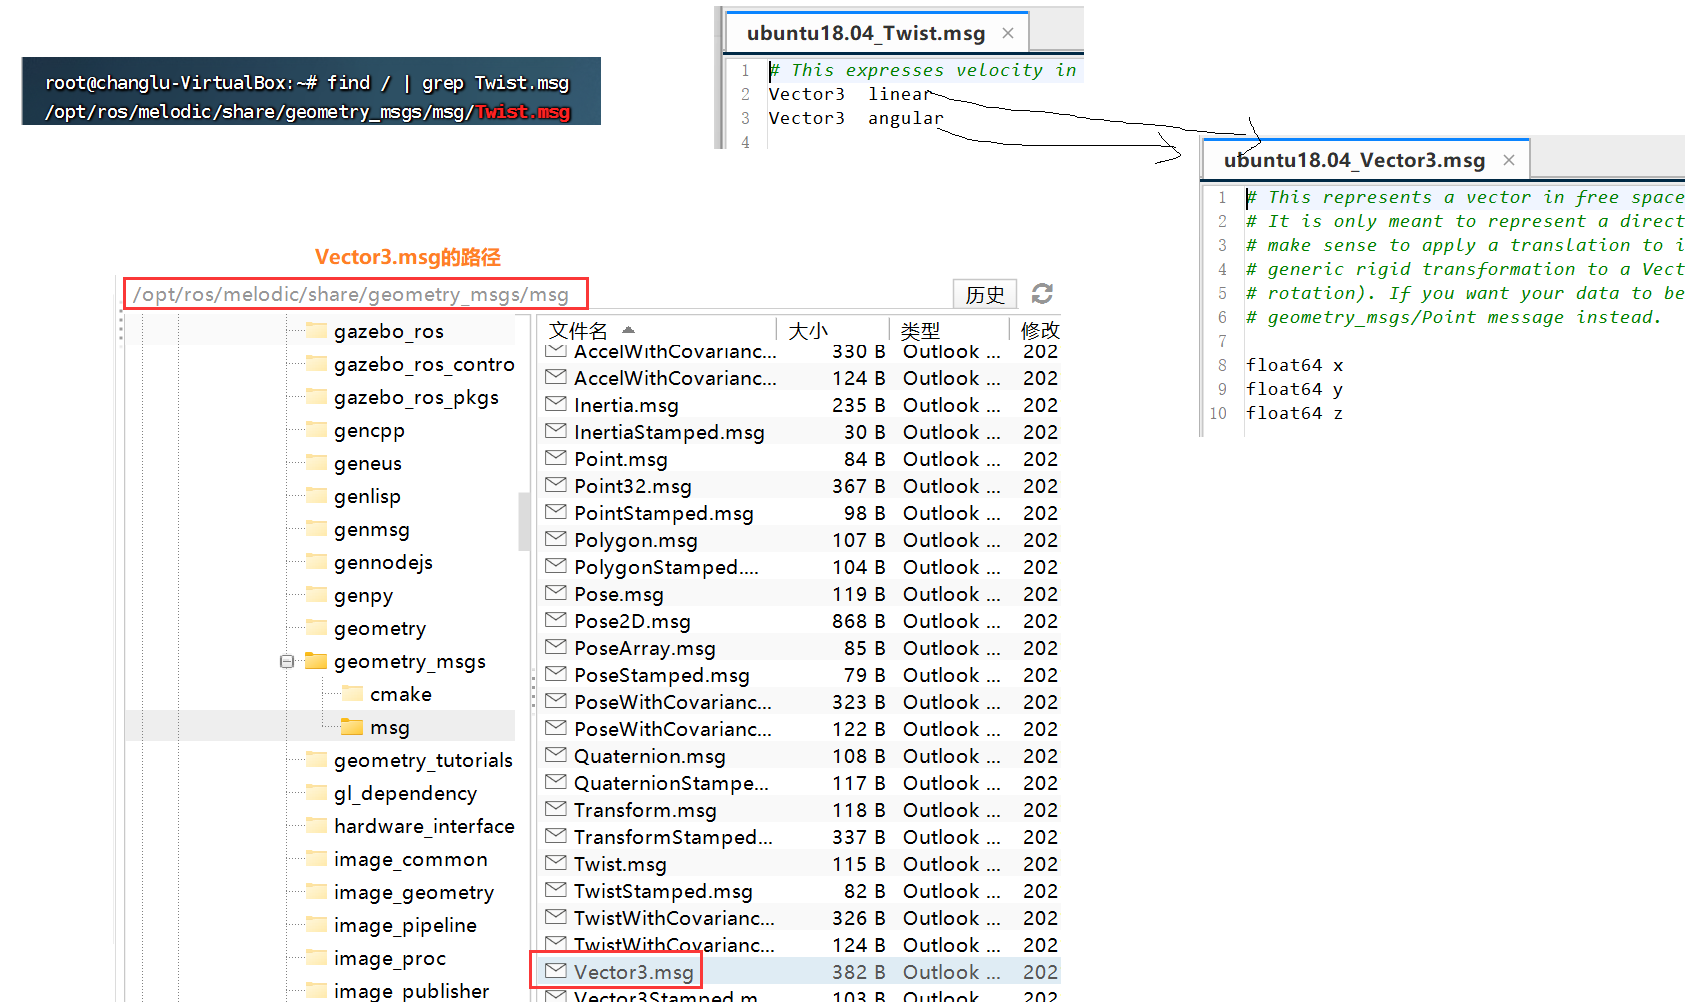Open the 历史 history button

tap(985, 294)
